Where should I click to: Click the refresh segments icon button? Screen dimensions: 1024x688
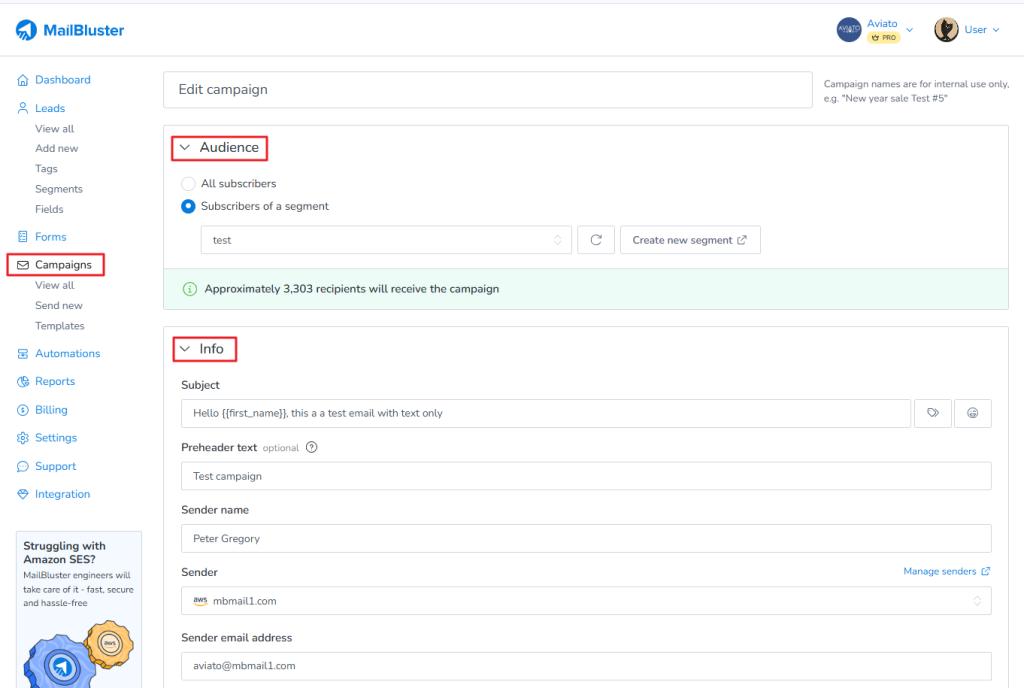(x=596, y=240)
